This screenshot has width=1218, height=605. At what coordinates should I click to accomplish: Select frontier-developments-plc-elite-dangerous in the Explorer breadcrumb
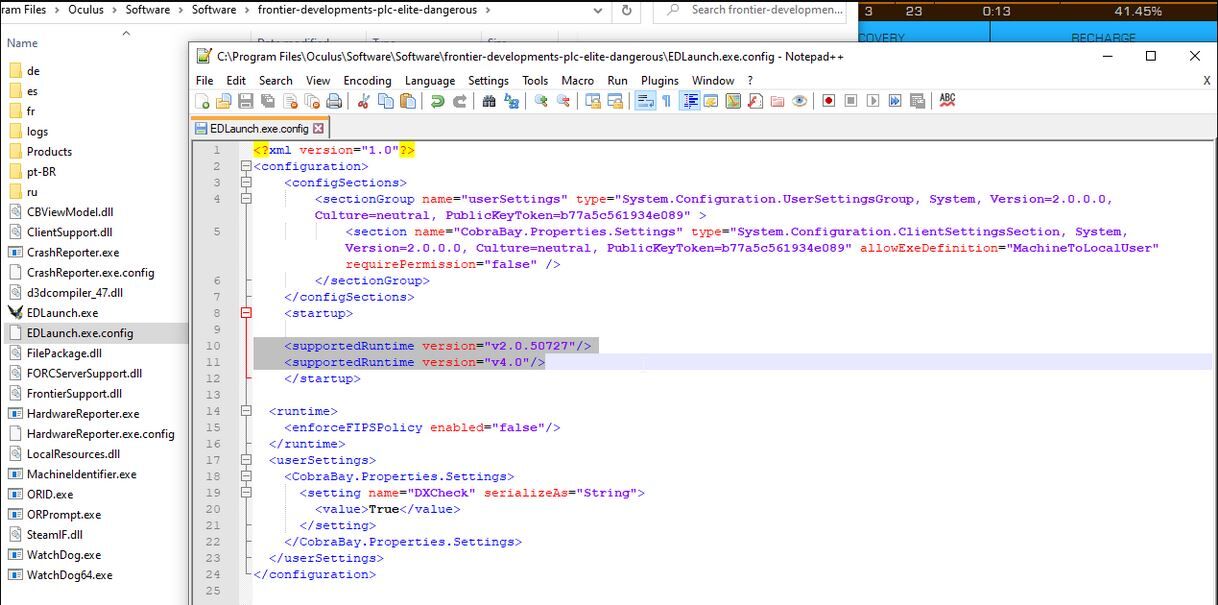369,10
